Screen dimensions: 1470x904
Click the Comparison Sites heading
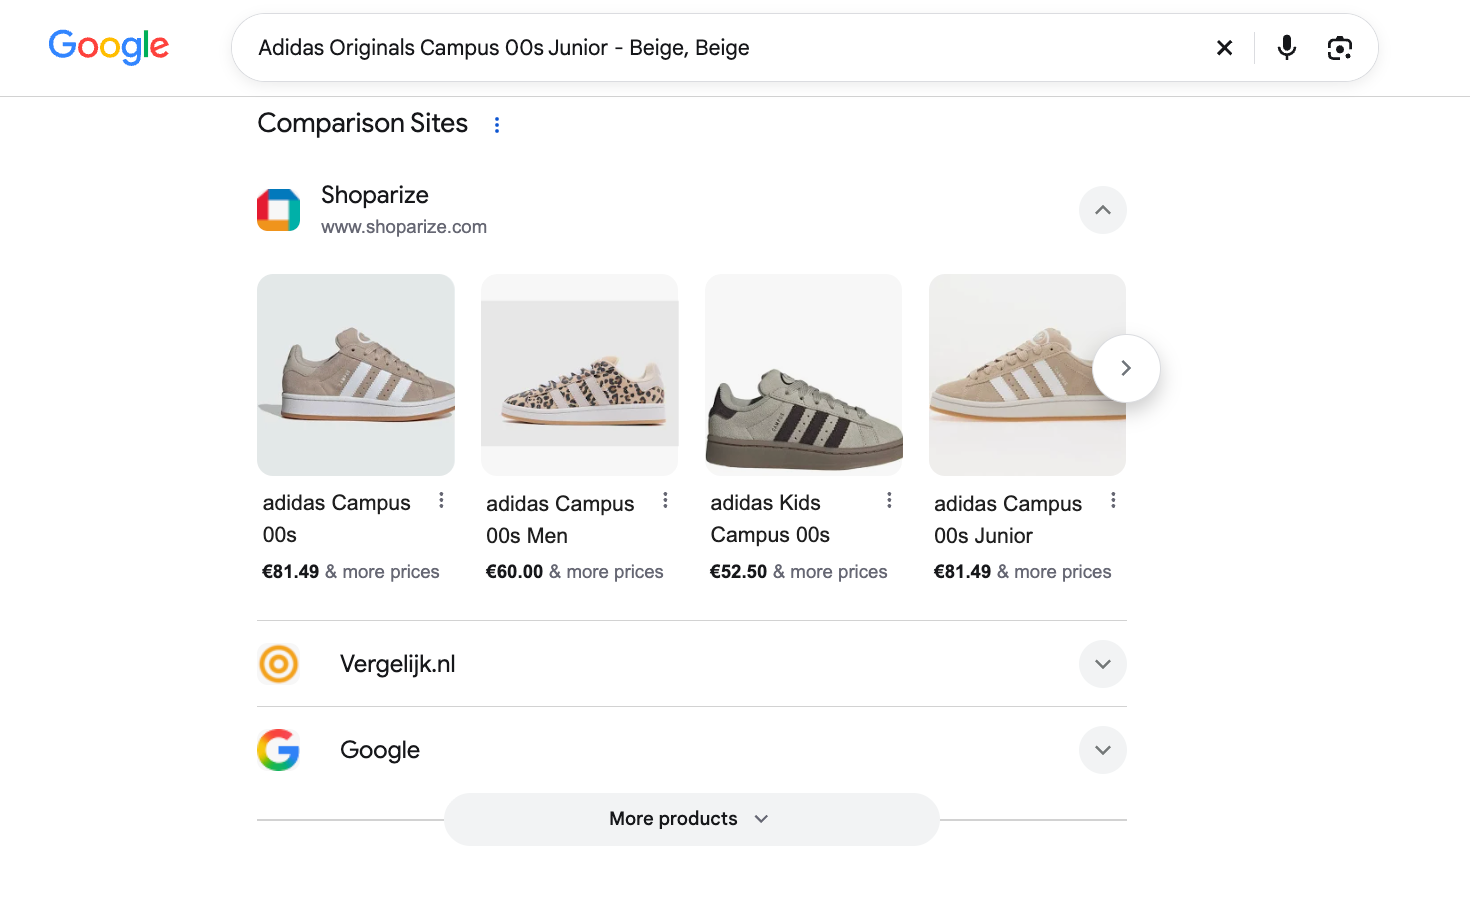point(363,123)
